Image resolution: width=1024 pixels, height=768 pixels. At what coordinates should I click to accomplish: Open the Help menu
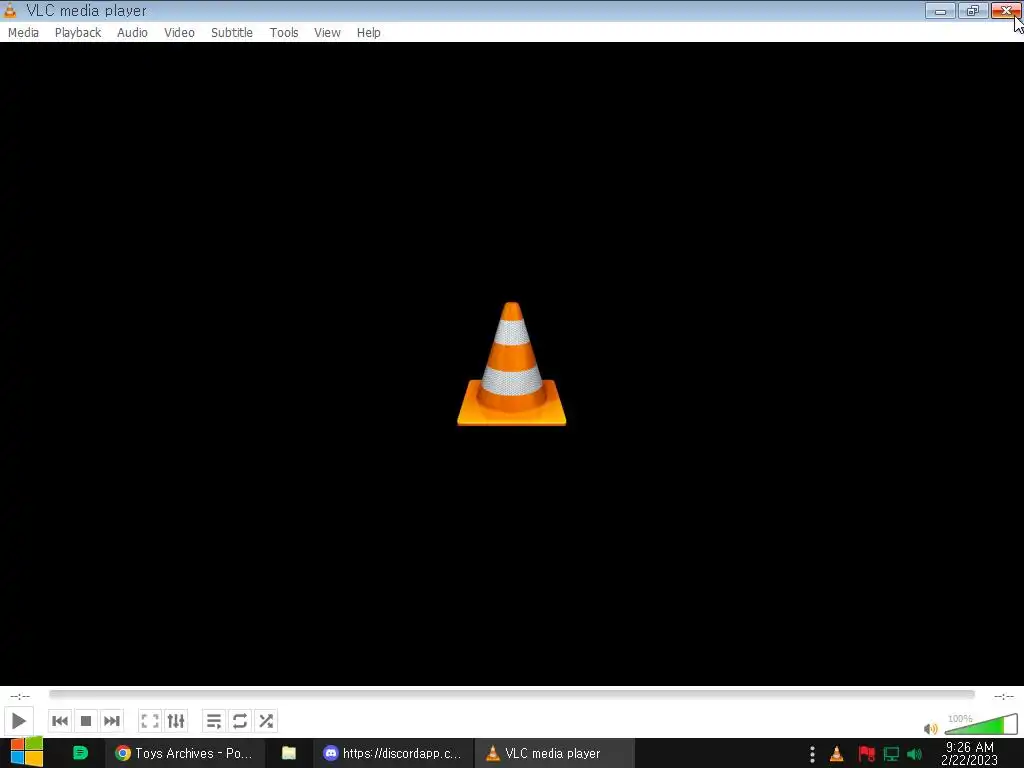point(368,33)
